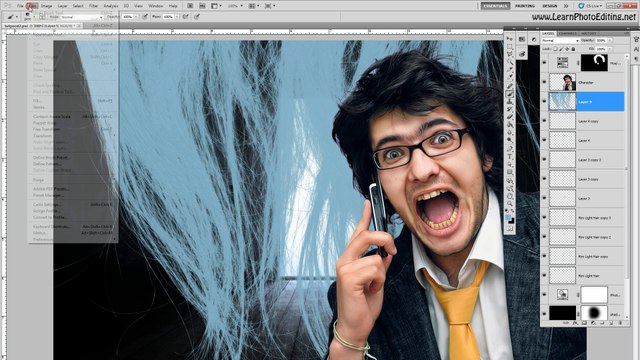Viewport: 640px width, 360px height.
Task: Open the brush Mode dropdown in options bar
Action: click(82, 17)
